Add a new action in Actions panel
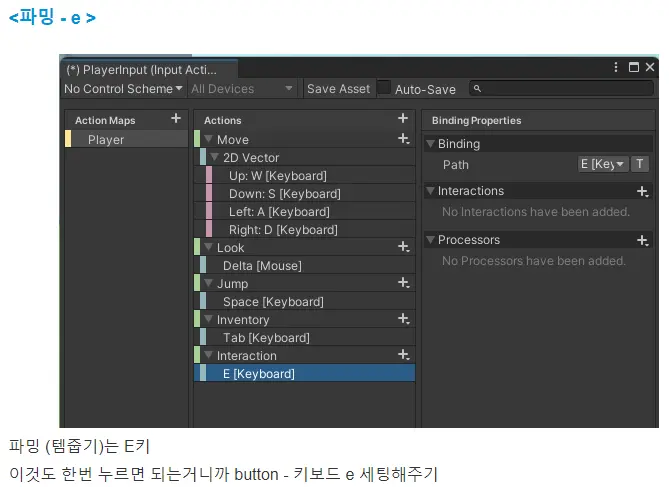 click(403, 118)
